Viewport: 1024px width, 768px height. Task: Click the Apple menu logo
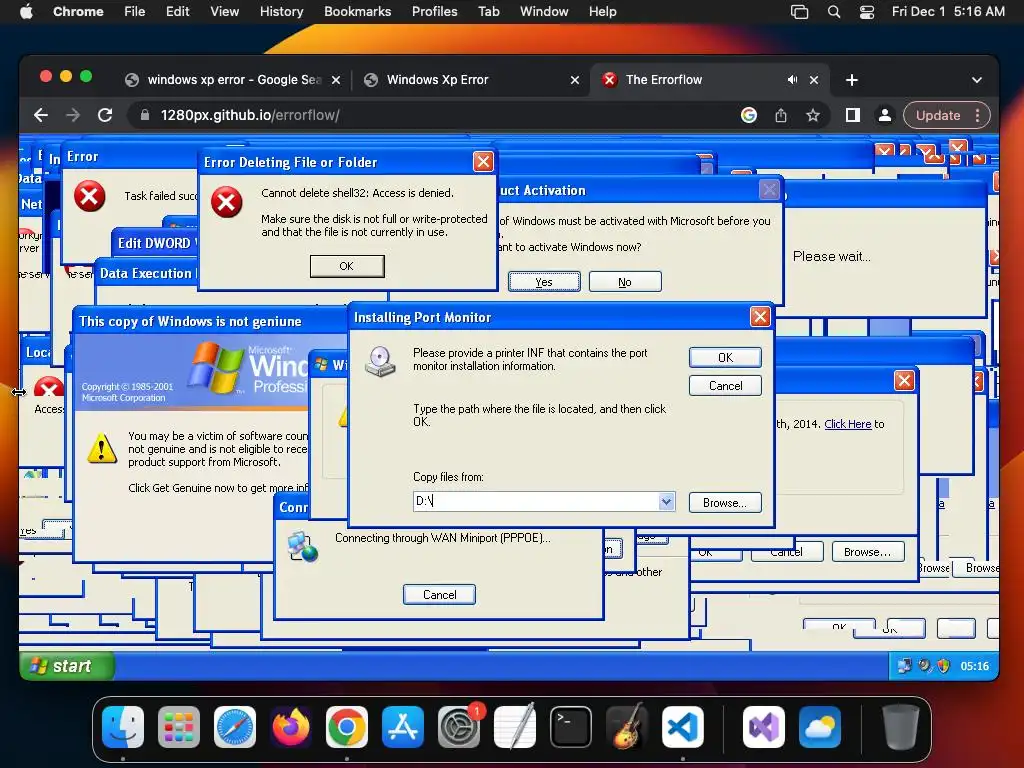tap(26, 12)
